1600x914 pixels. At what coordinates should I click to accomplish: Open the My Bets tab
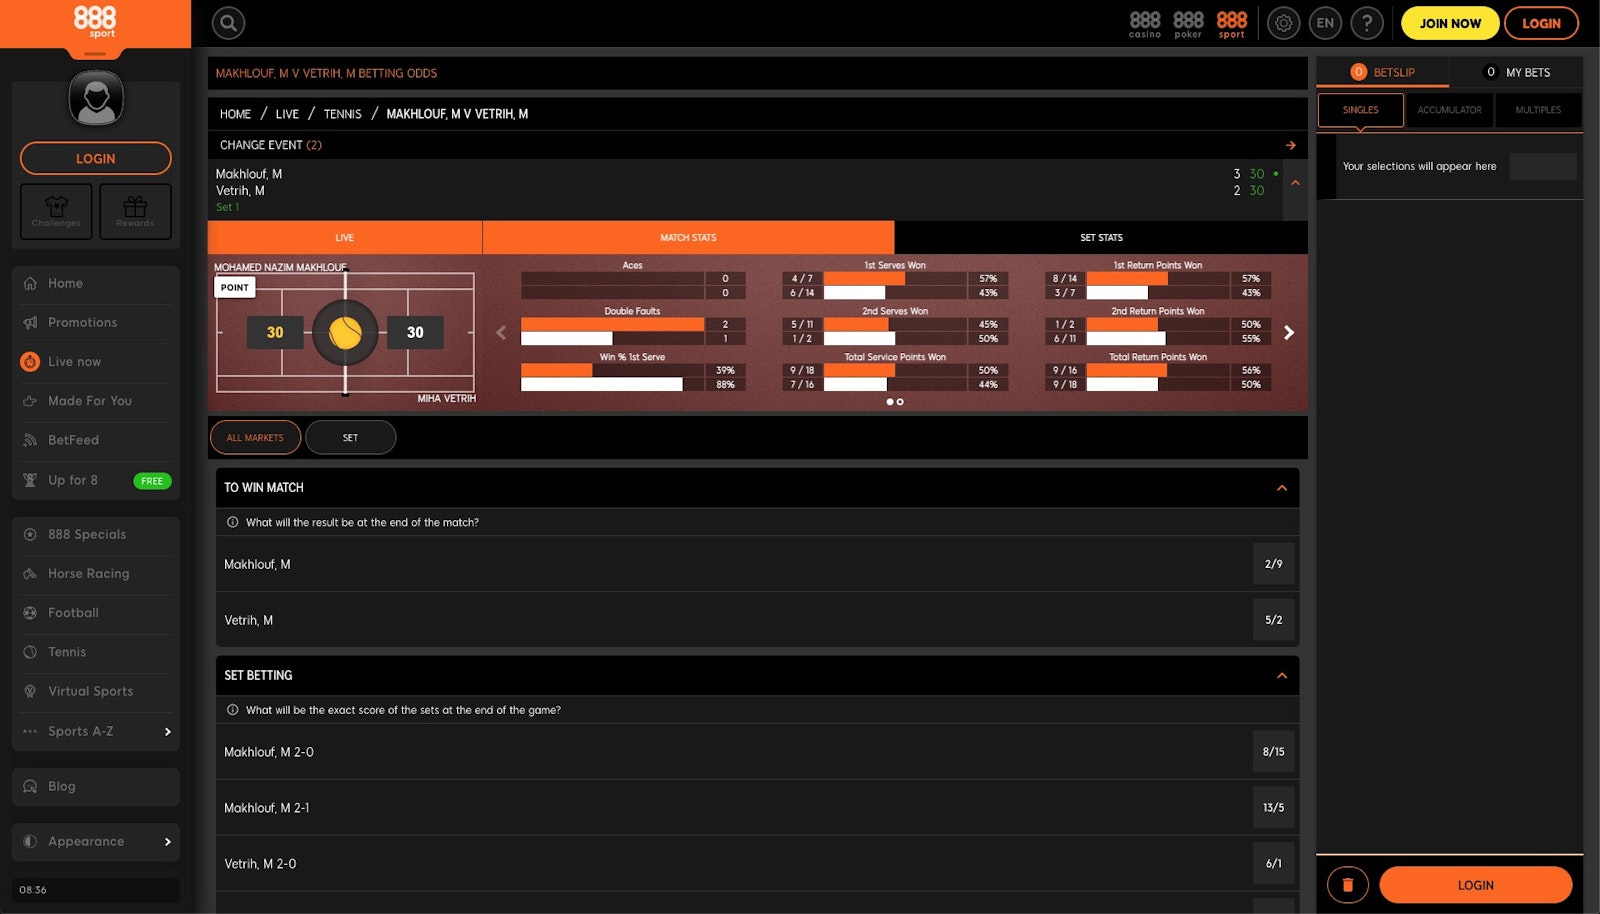point(1517,73)
